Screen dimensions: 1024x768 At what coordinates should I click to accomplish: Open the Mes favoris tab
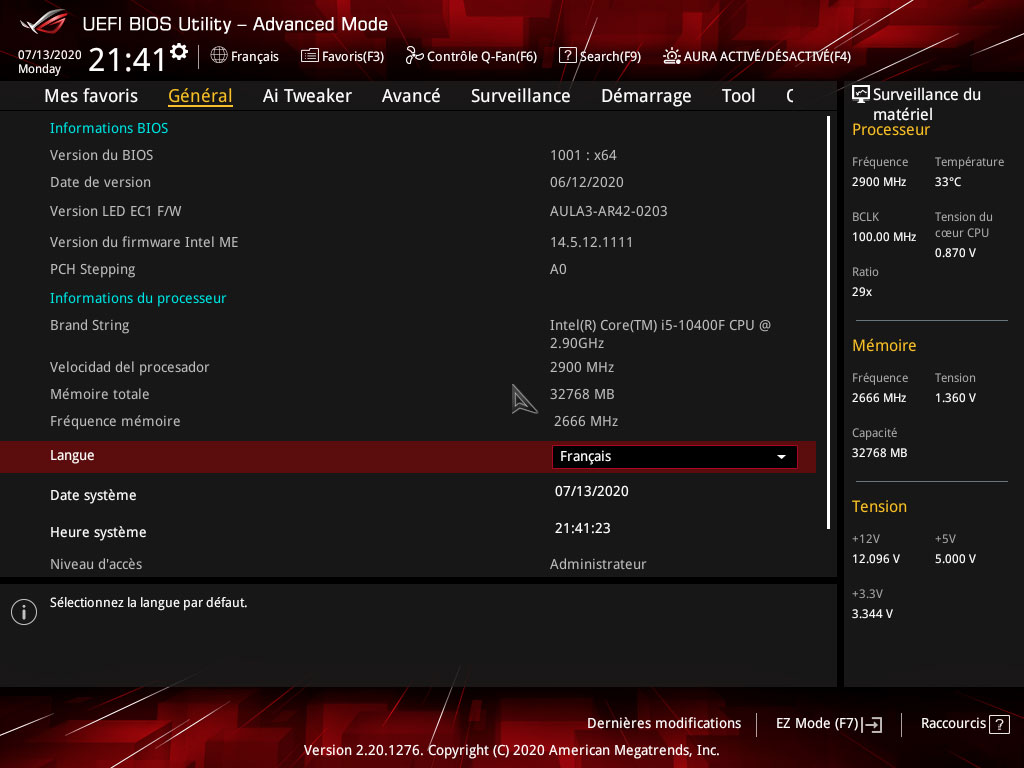coord(91,96)
